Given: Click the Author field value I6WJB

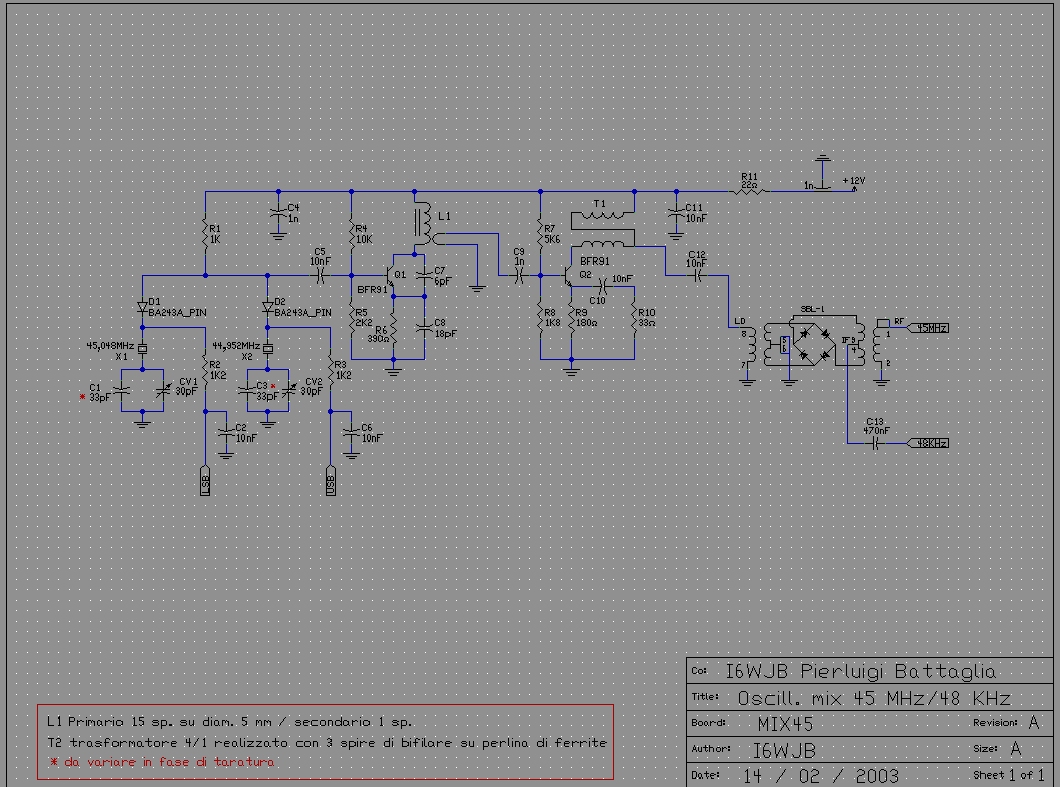Looking at the screenshot, I should tap(784, 750).
